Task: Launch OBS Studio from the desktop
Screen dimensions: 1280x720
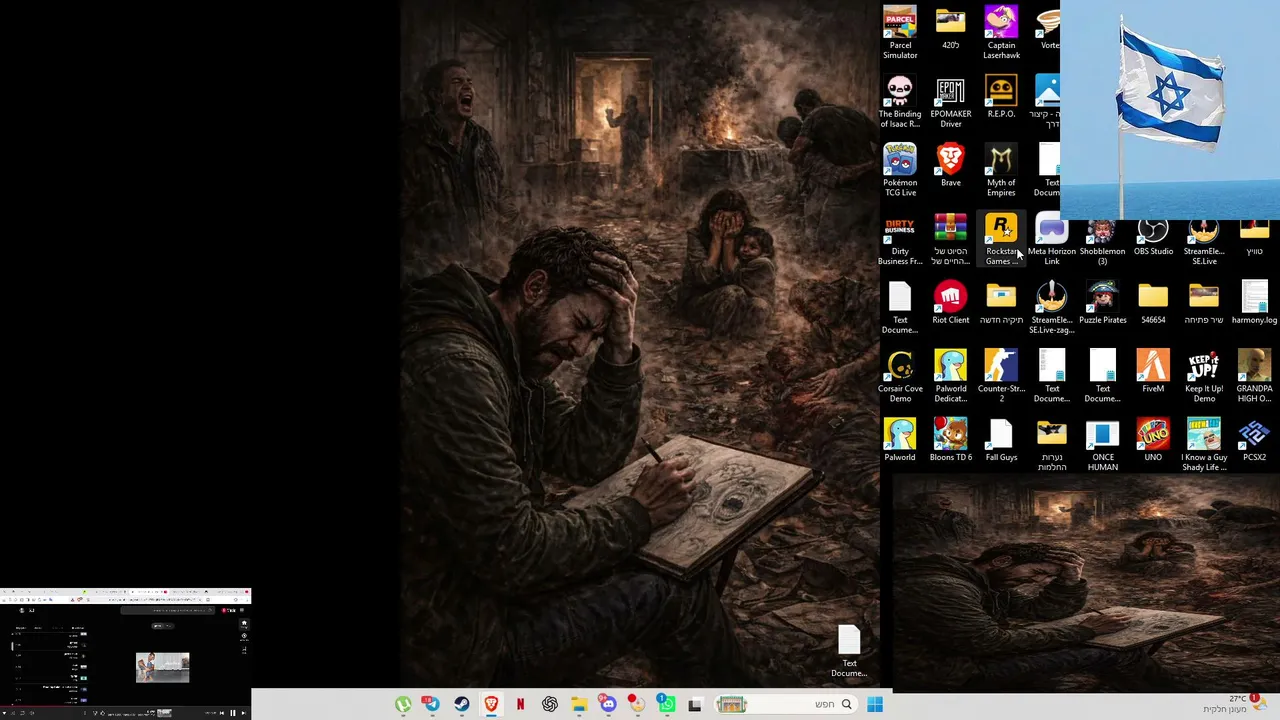Action: coord(1153,239)
